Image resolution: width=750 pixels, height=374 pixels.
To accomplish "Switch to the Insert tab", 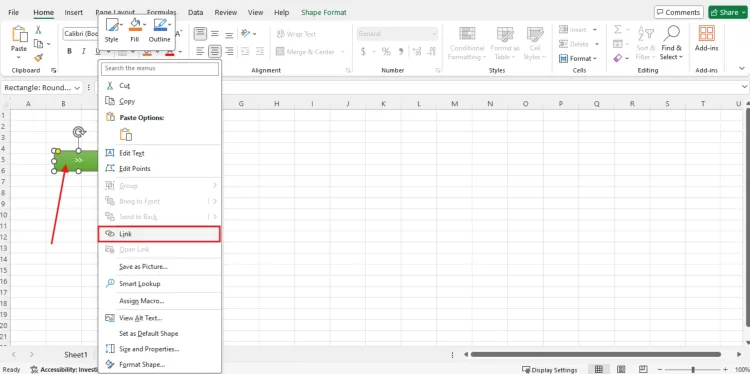I will click(74, 12).
